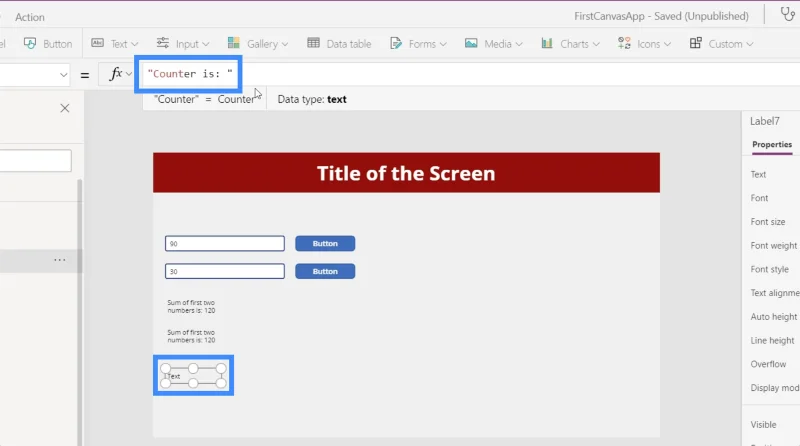Click the Button insert icon

pyautogui.click(x=30, y=44)
